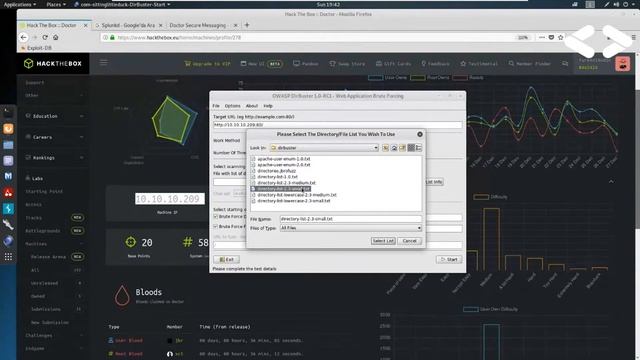This screenshot has height=360, width=640.
Task: Open a new Firefox tab
Action: click(247, 25)
